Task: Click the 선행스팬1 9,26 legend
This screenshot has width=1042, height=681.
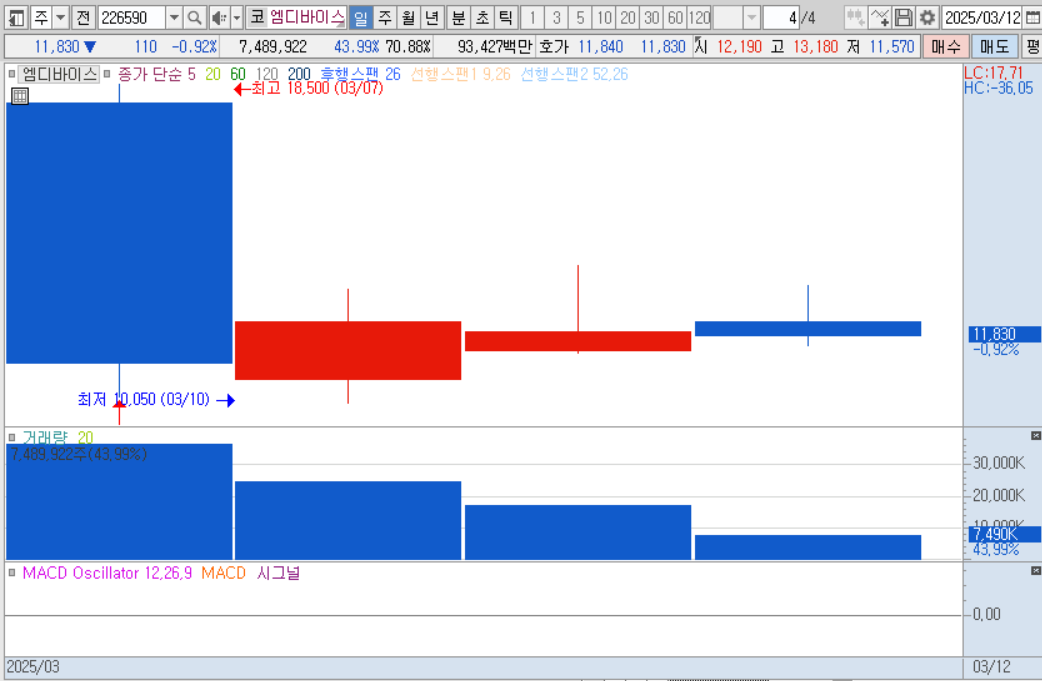Action: click(461, 74)
